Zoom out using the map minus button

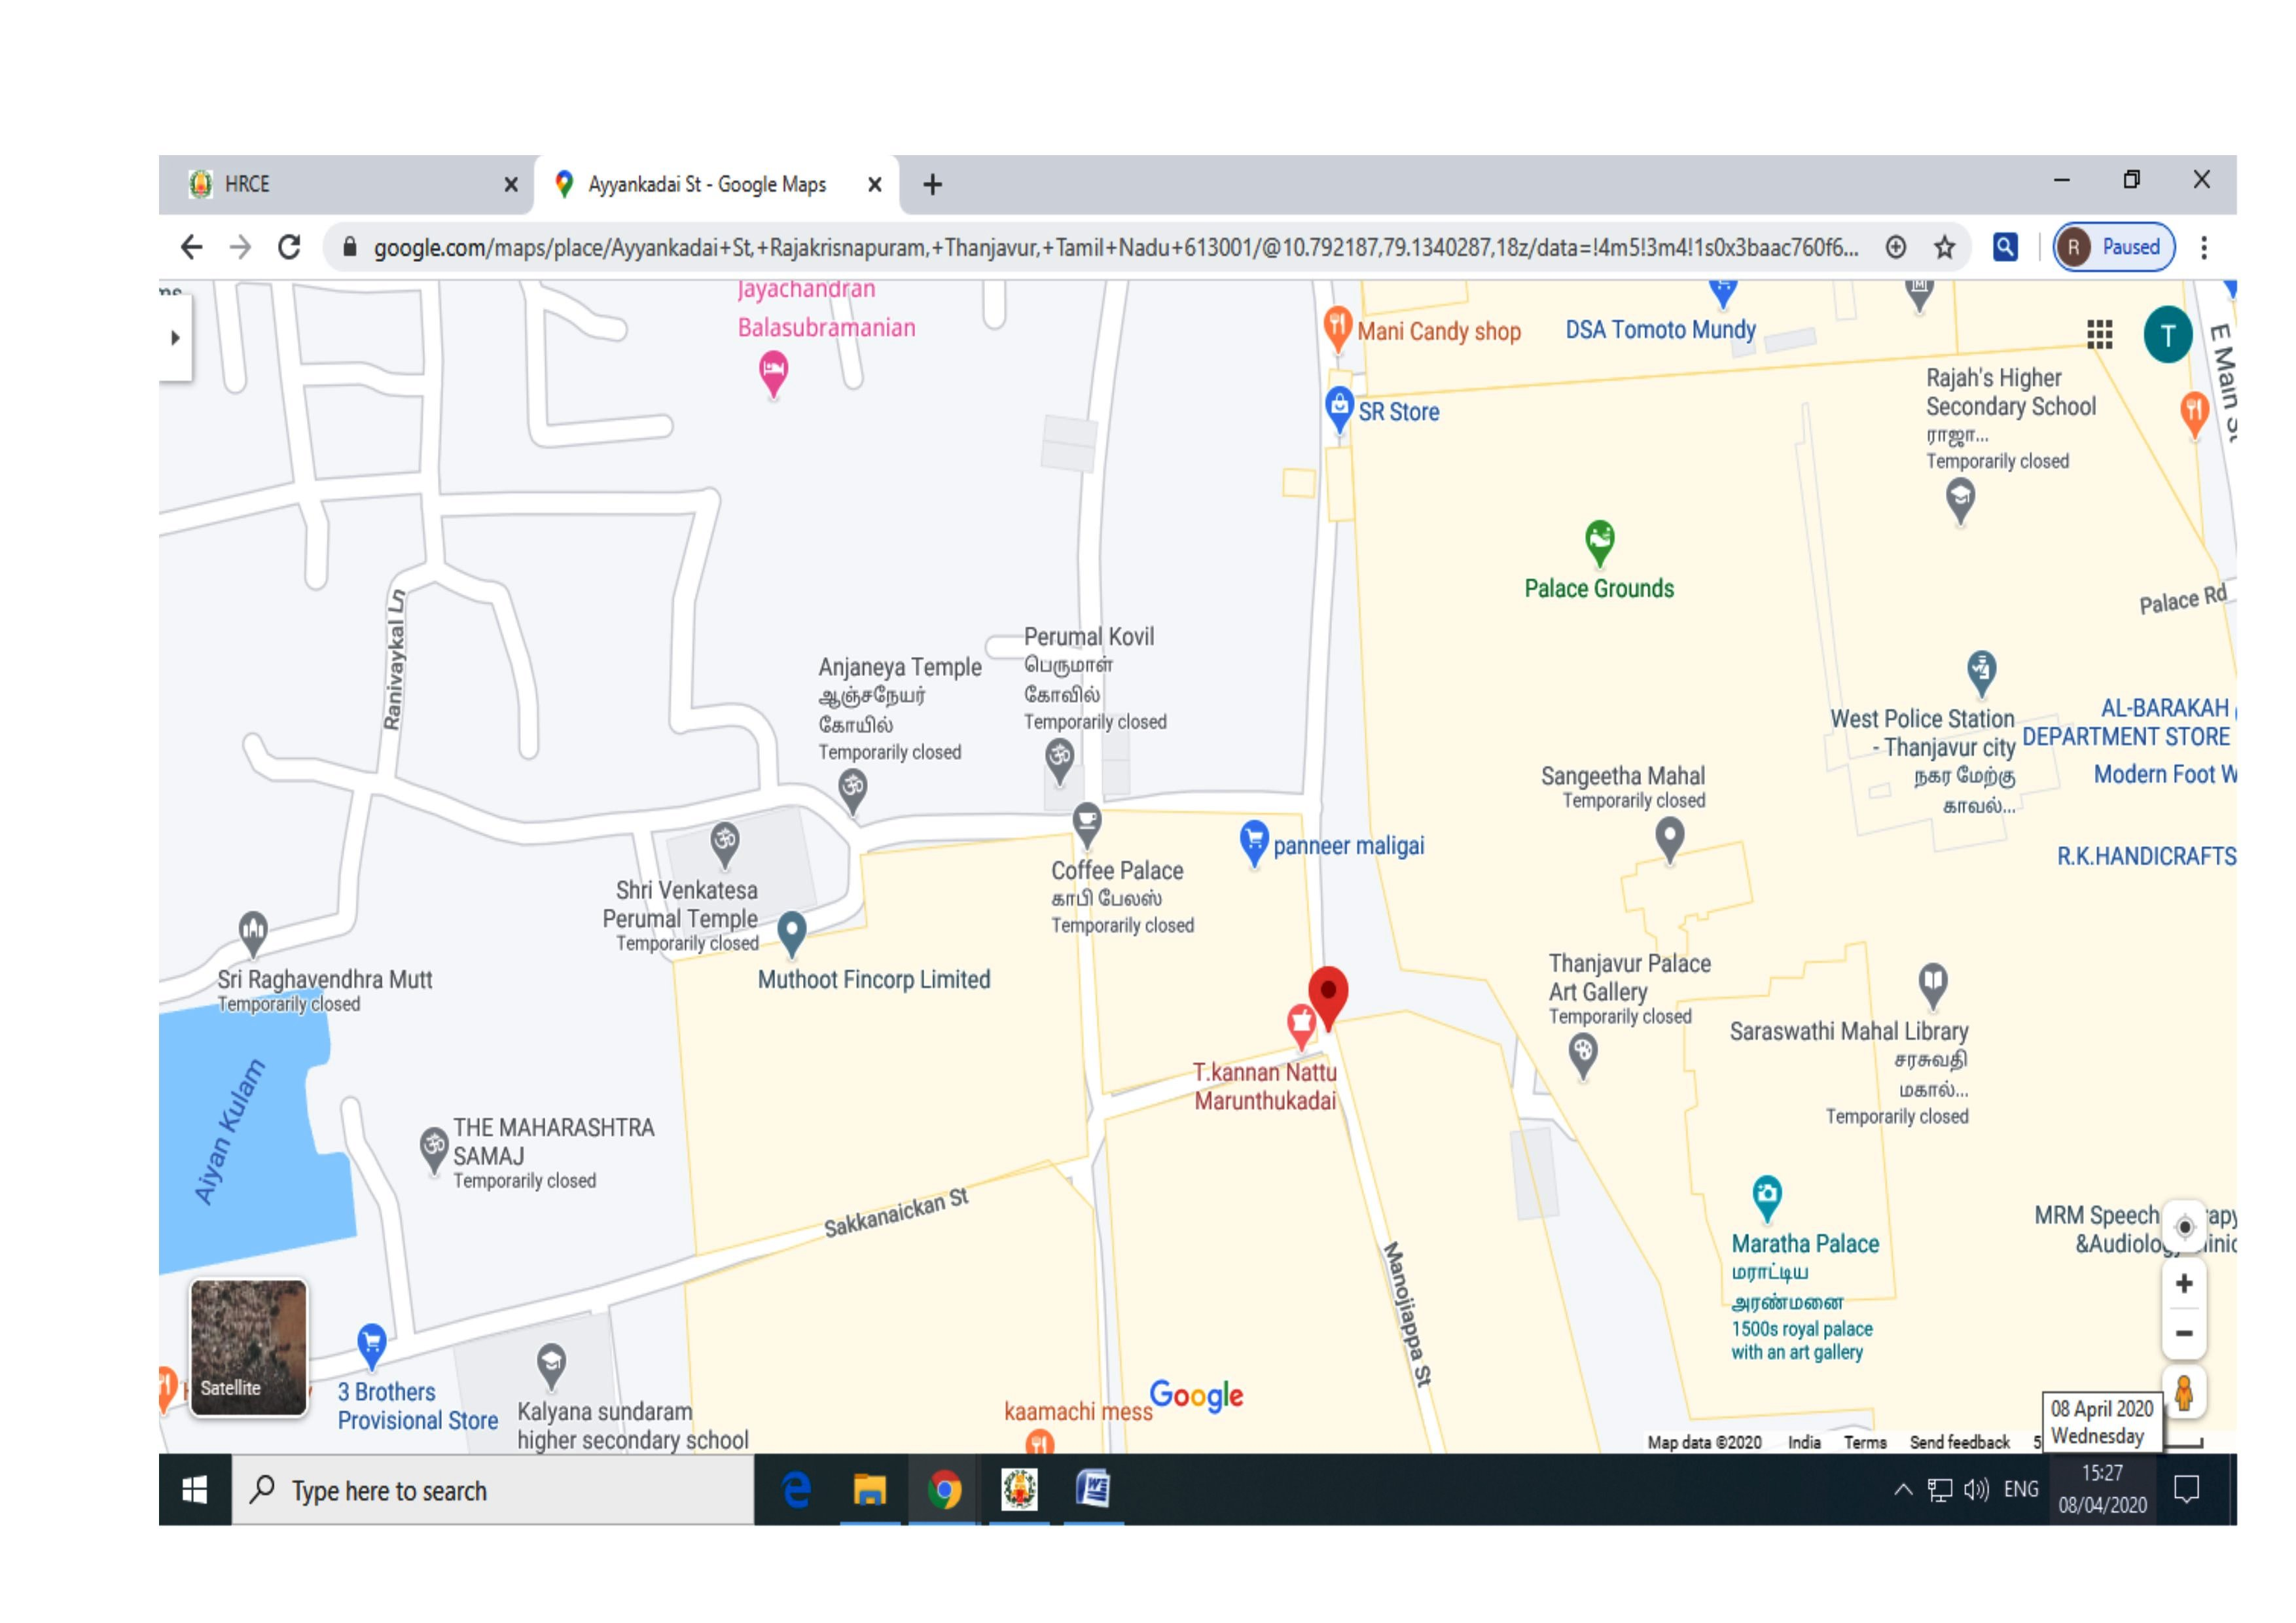(x=2184, y=1333)
